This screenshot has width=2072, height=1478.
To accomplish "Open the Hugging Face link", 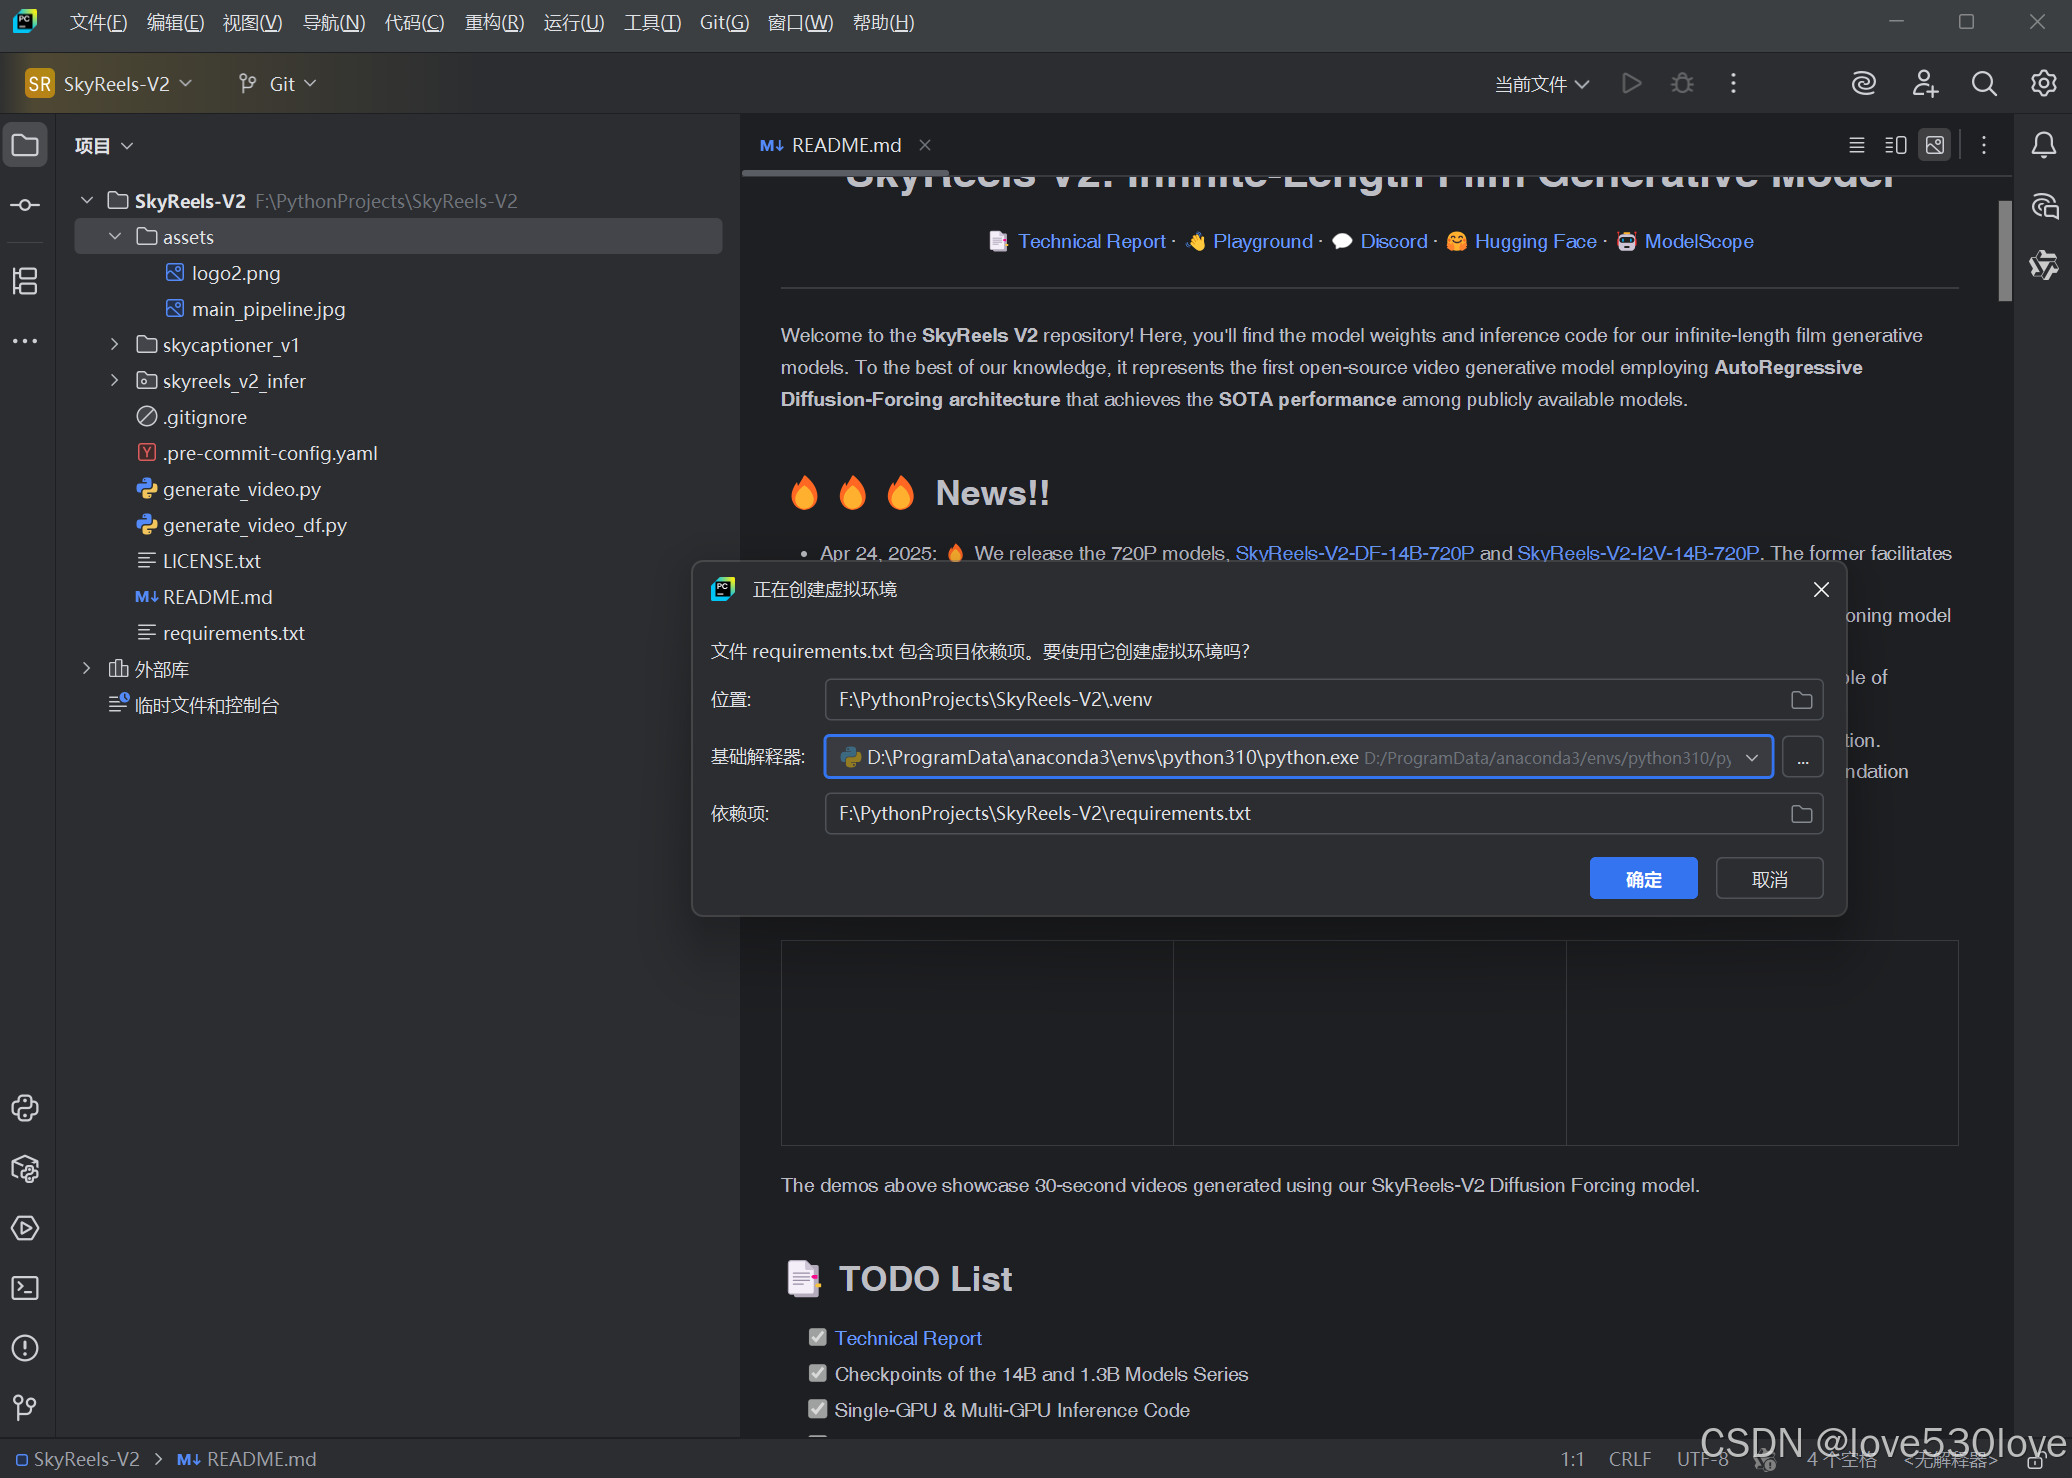I will point(1535,241).
